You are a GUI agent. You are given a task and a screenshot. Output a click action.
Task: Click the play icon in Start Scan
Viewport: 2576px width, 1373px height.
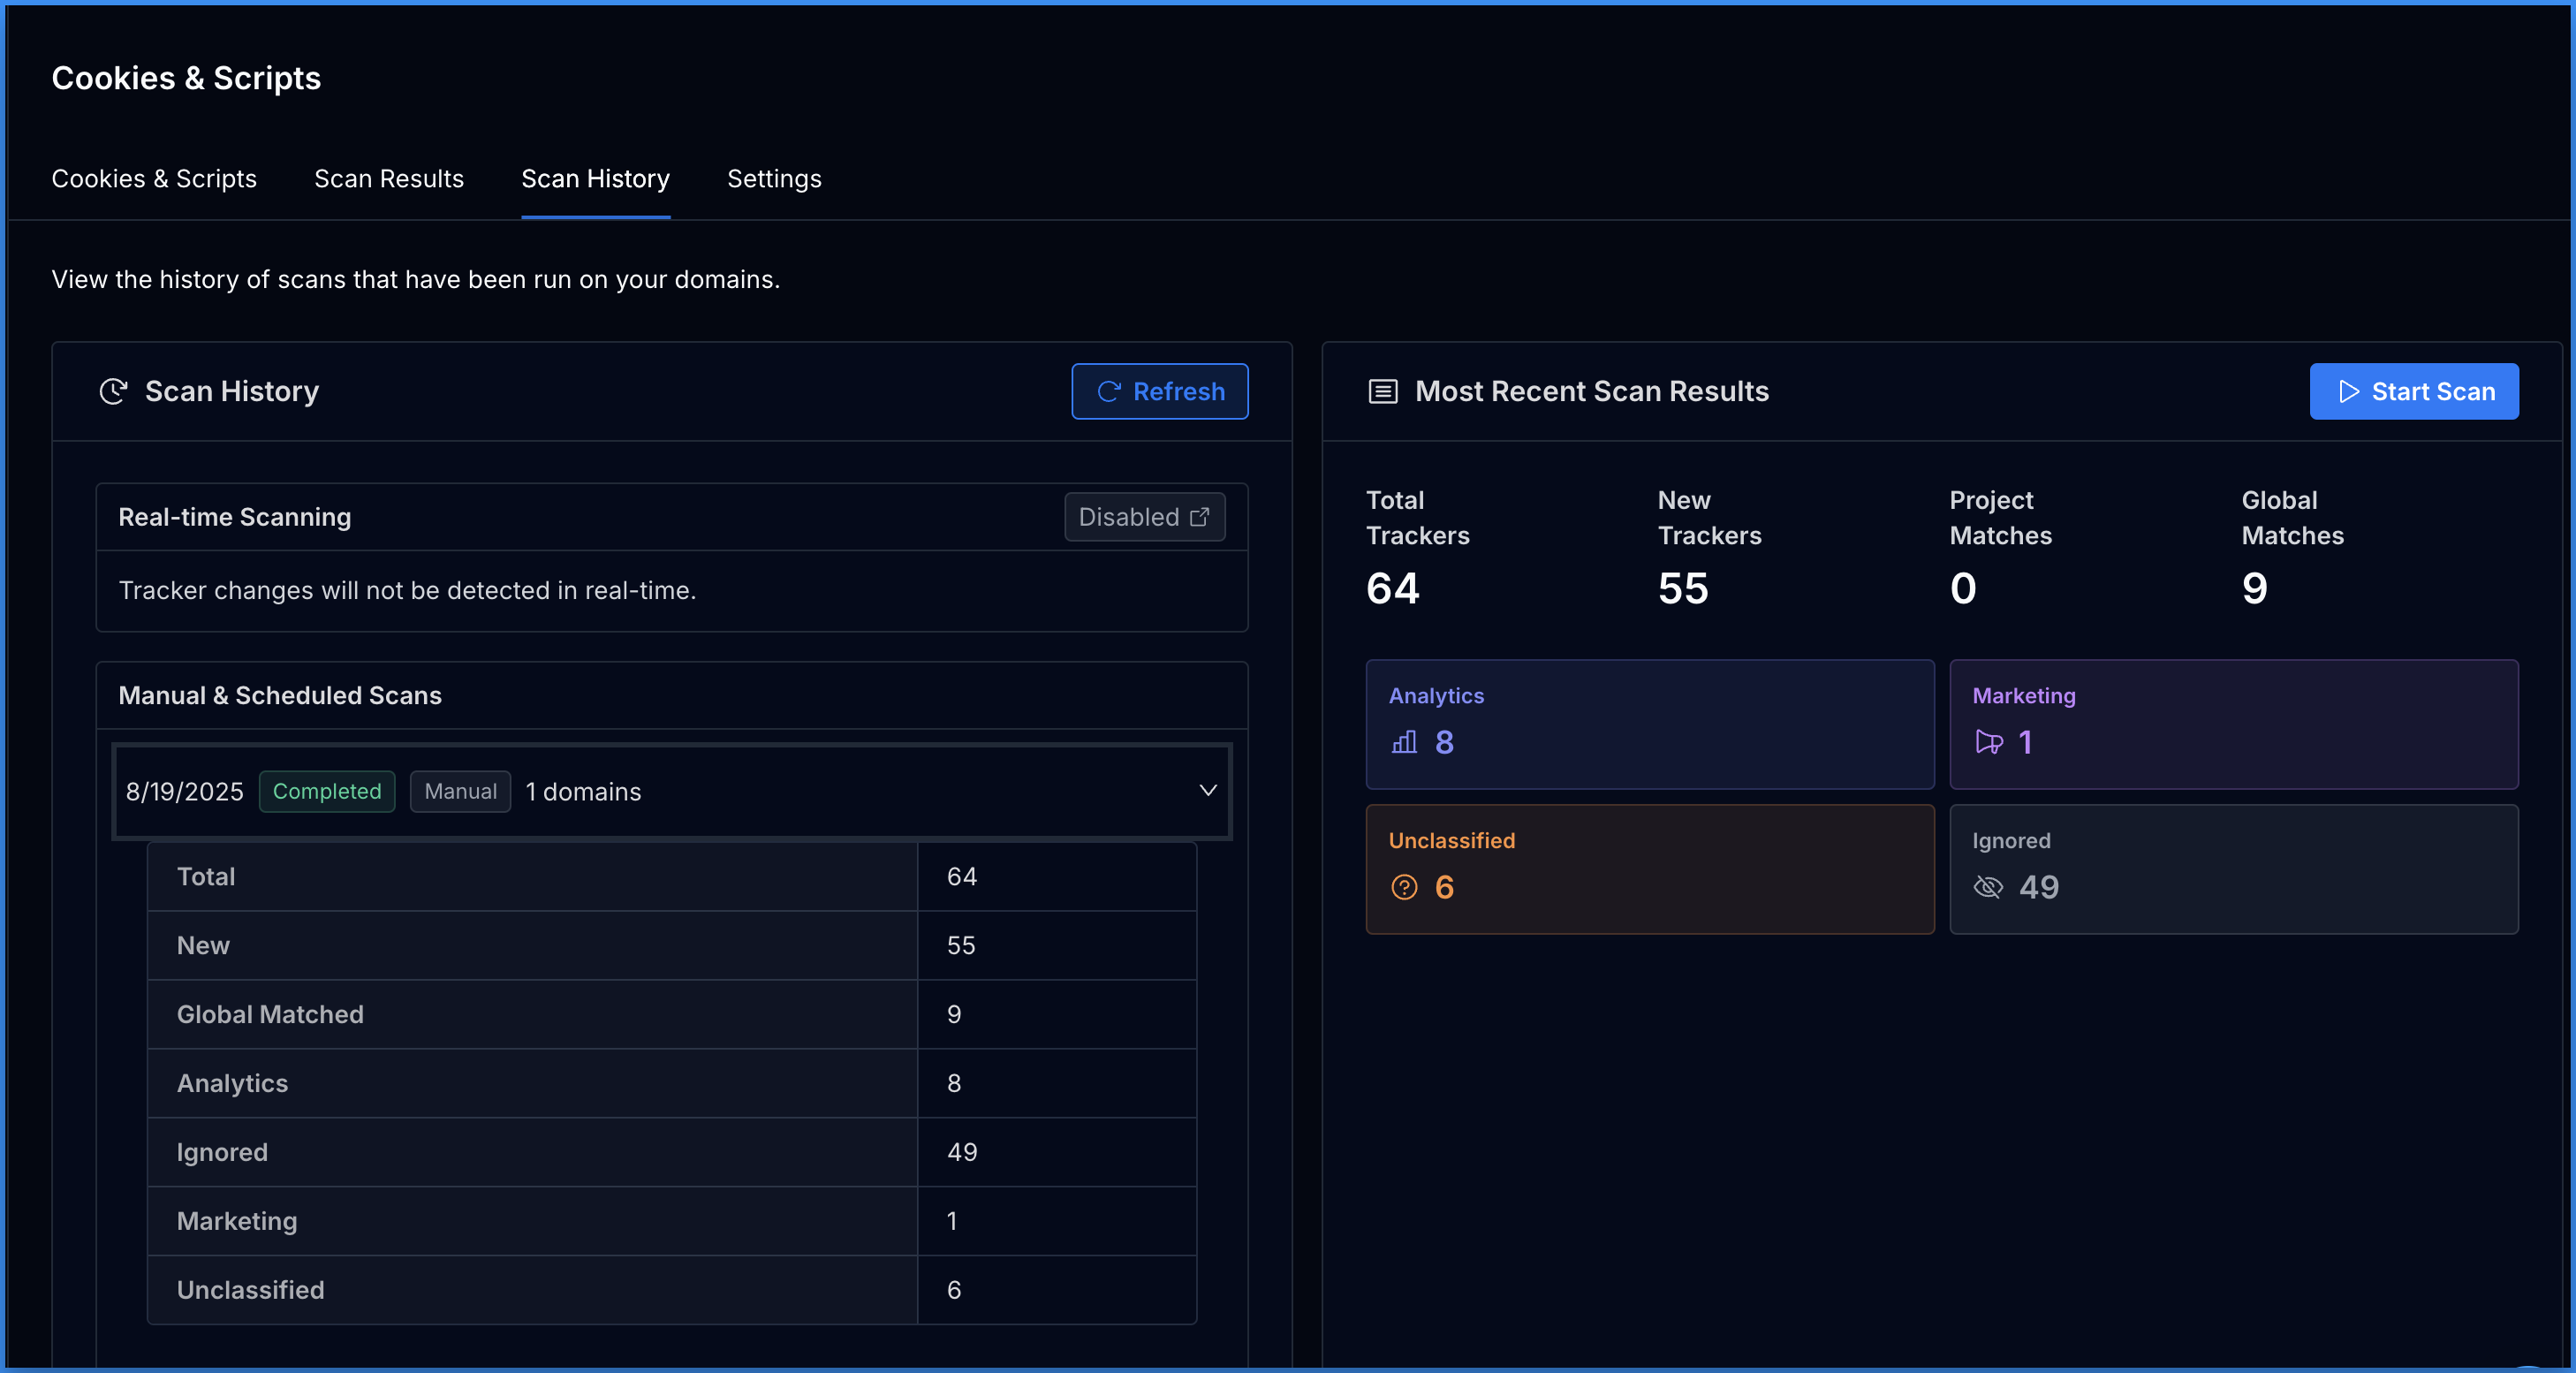pos(2349,391)
